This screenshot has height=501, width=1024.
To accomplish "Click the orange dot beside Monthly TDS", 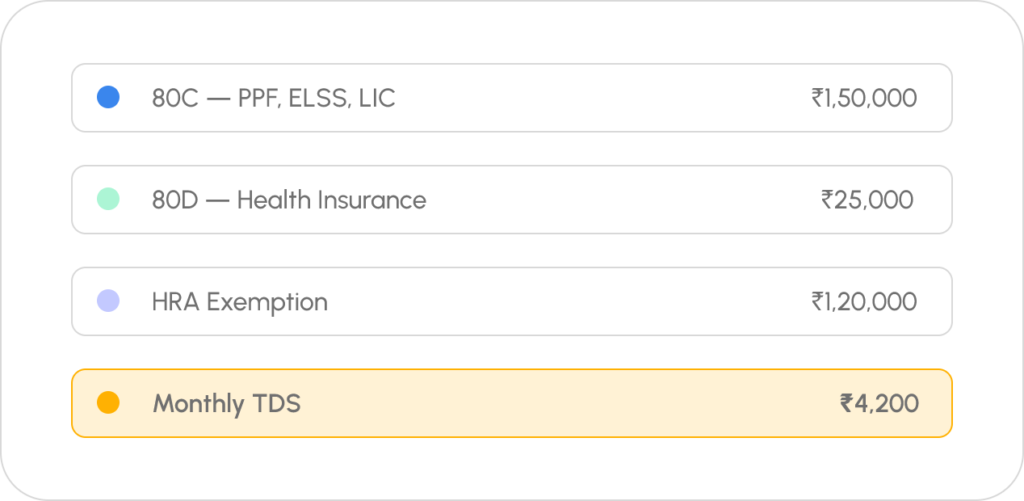I will [x=108, y=403].
